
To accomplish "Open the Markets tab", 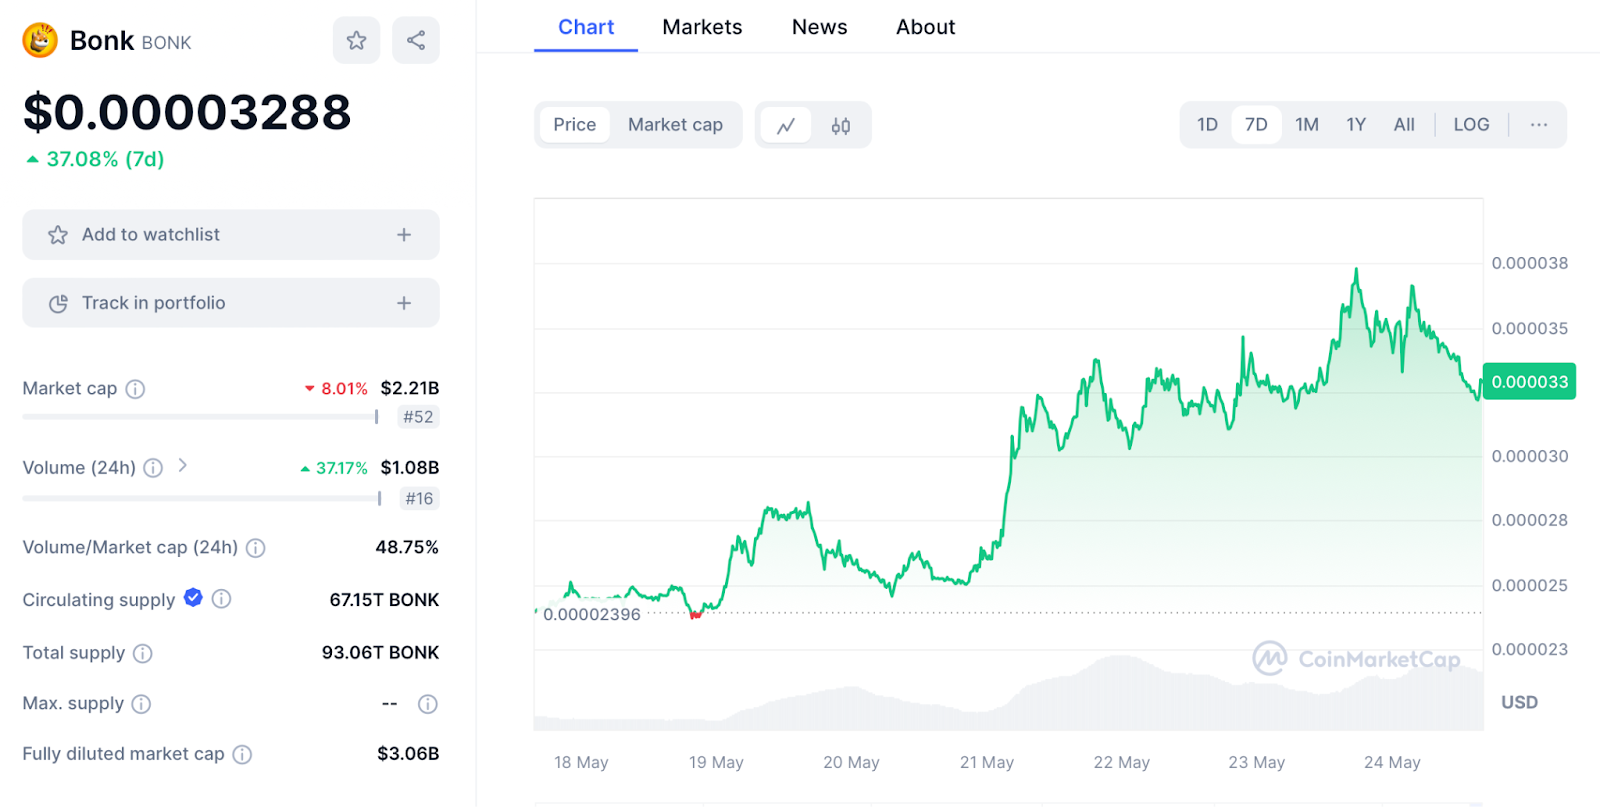I will (x=702, y=27).
